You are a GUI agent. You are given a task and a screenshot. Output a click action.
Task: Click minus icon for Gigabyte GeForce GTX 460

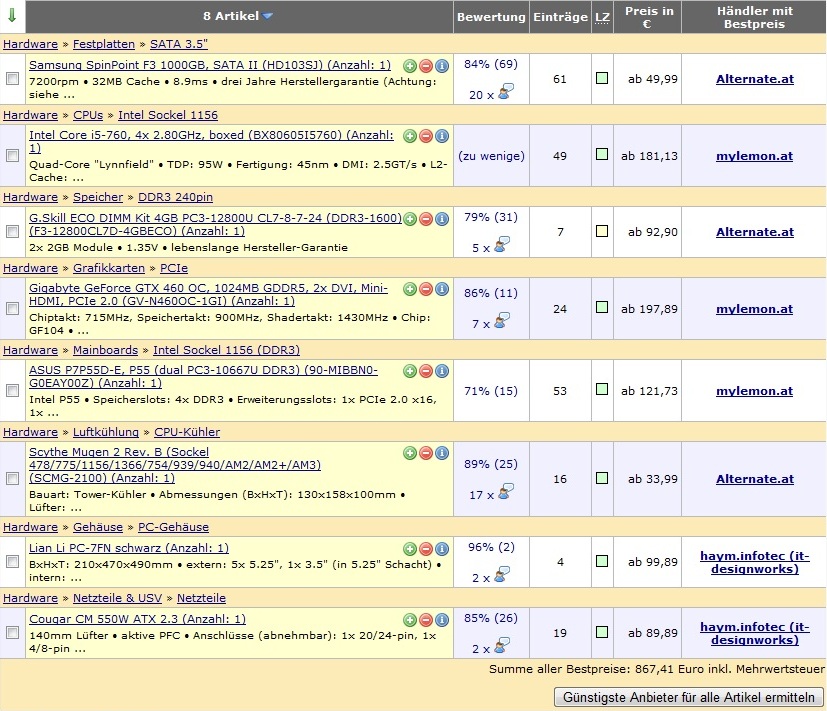click(x=426, y=289)
